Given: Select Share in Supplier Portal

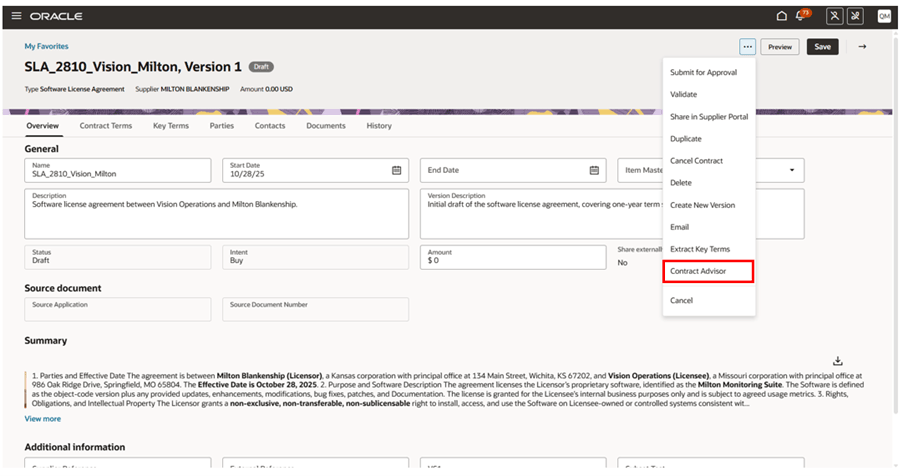Looking at the screenshot, I should (709, 117).
